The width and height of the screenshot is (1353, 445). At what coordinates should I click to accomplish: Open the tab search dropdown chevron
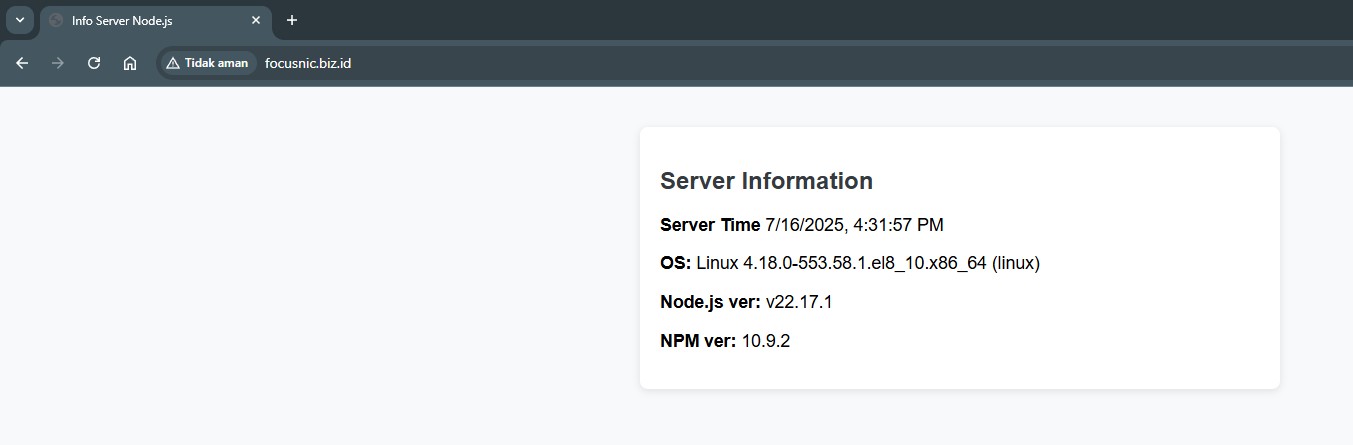[x=19, y=20]
